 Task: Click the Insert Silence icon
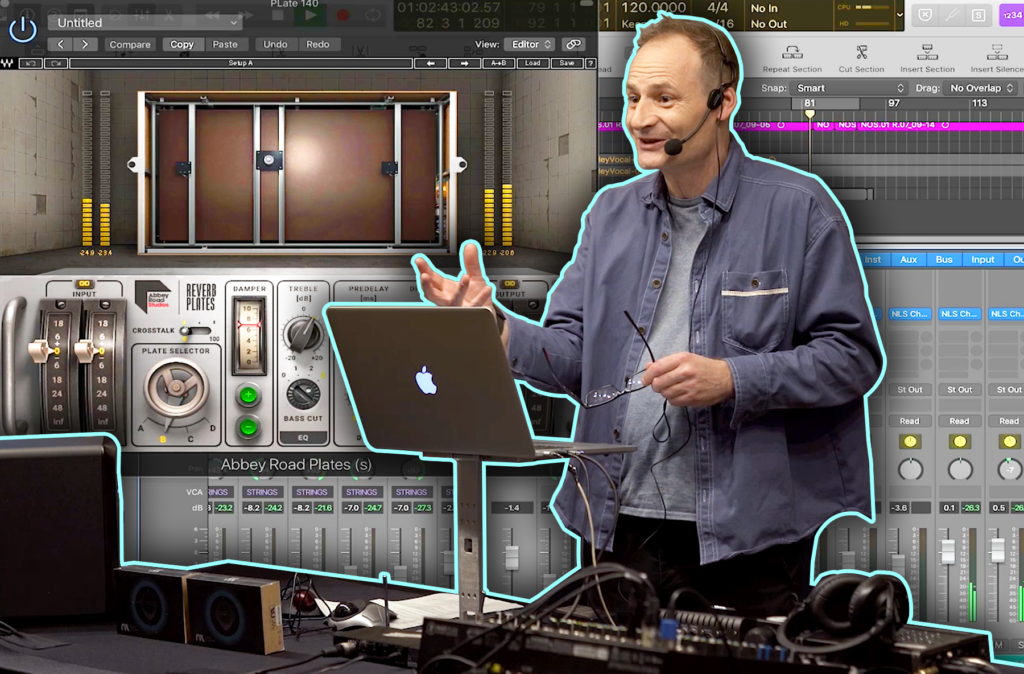click(997, 52)
